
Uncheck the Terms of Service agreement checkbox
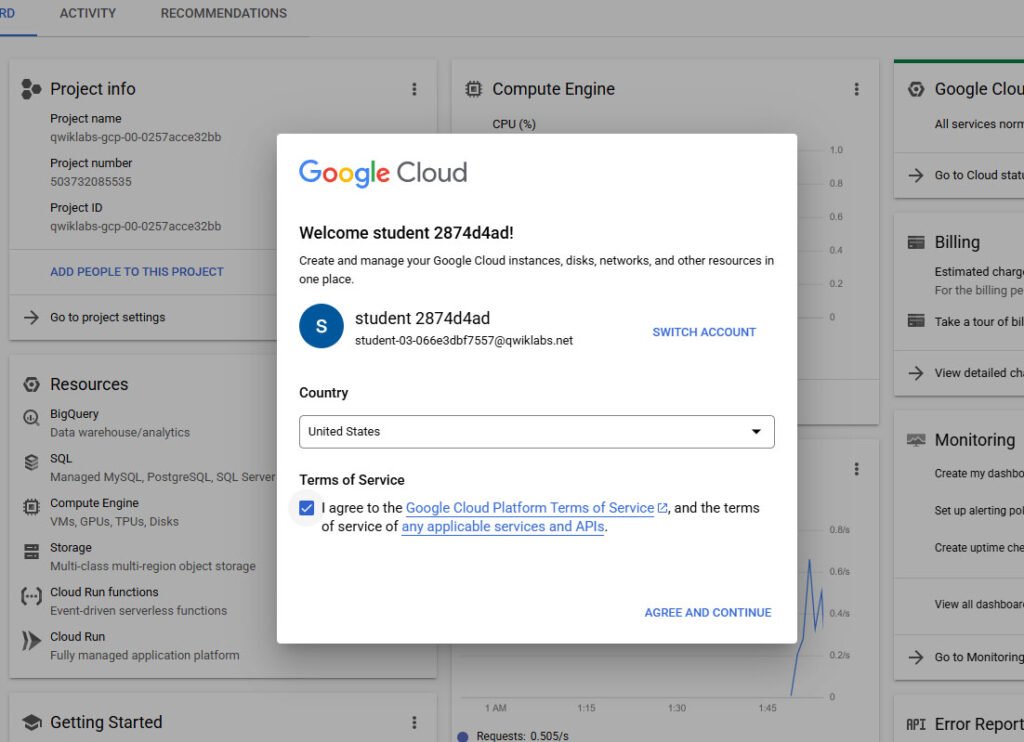[306, 508]
